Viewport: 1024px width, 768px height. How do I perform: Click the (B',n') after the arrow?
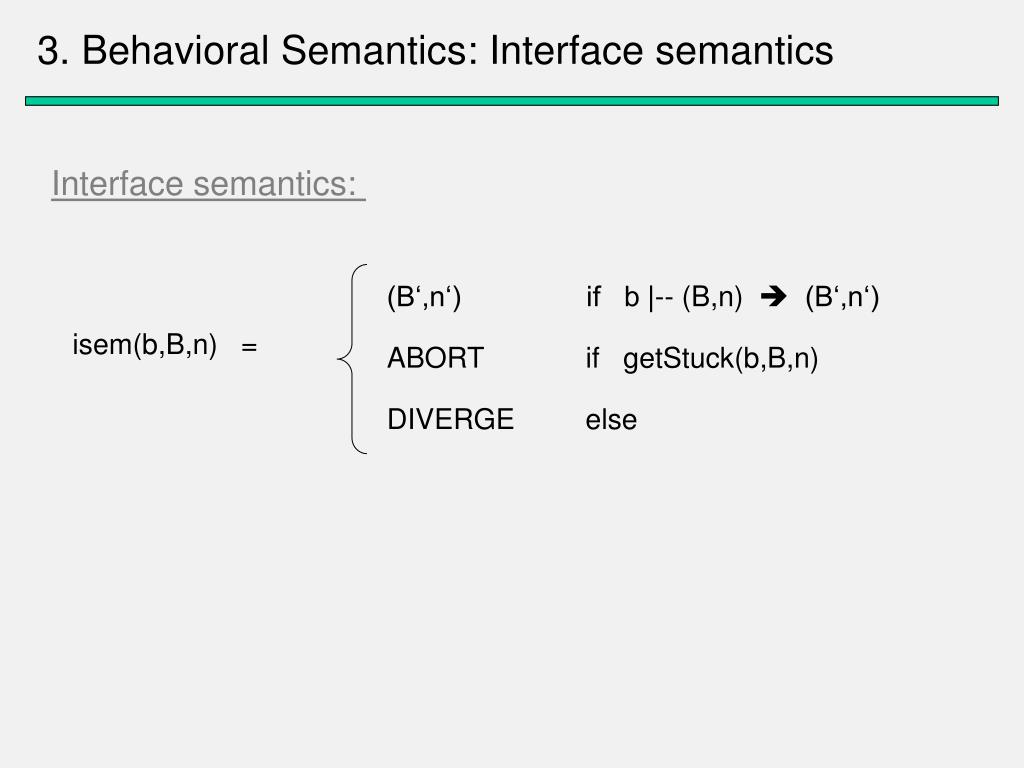tap(842, 297)
